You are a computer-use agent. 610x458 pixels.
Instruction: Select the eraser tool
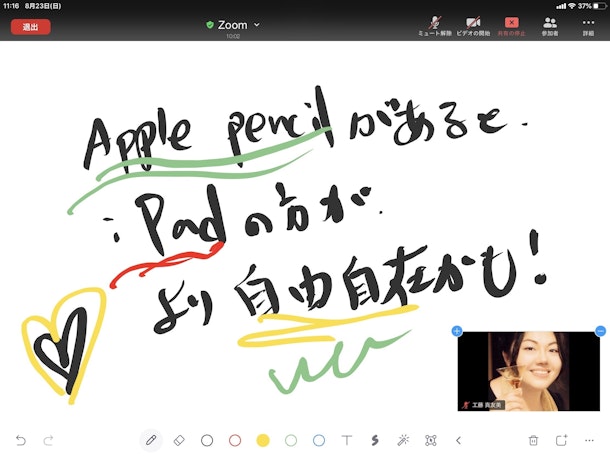point(179,440)
